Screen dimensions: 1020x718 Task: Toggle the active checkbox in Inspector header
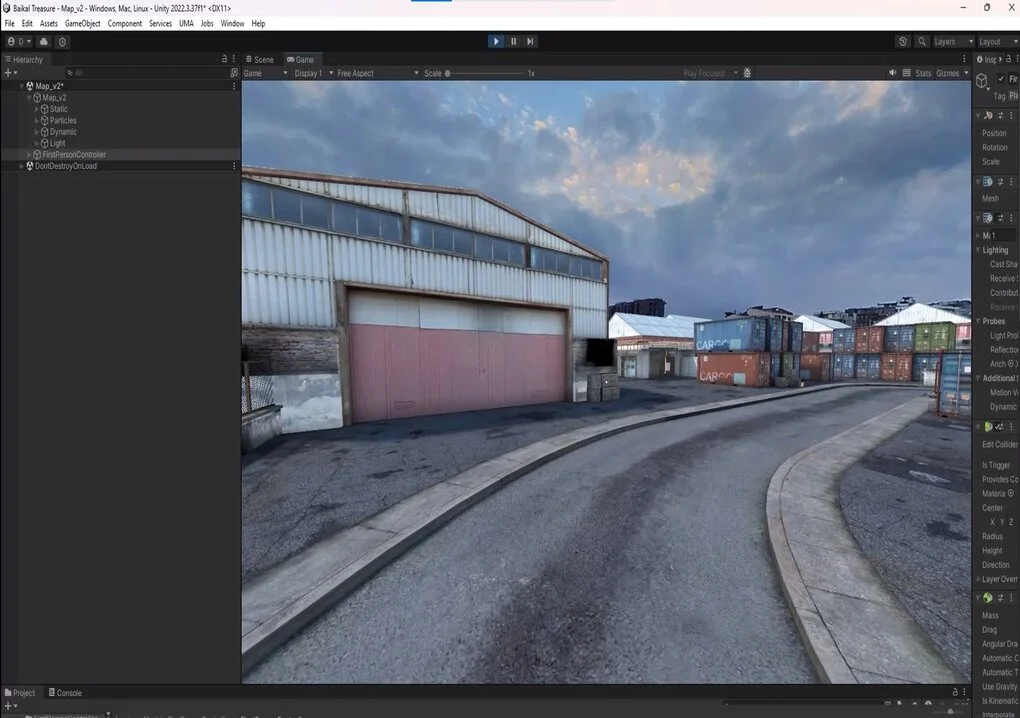(999, 80)
